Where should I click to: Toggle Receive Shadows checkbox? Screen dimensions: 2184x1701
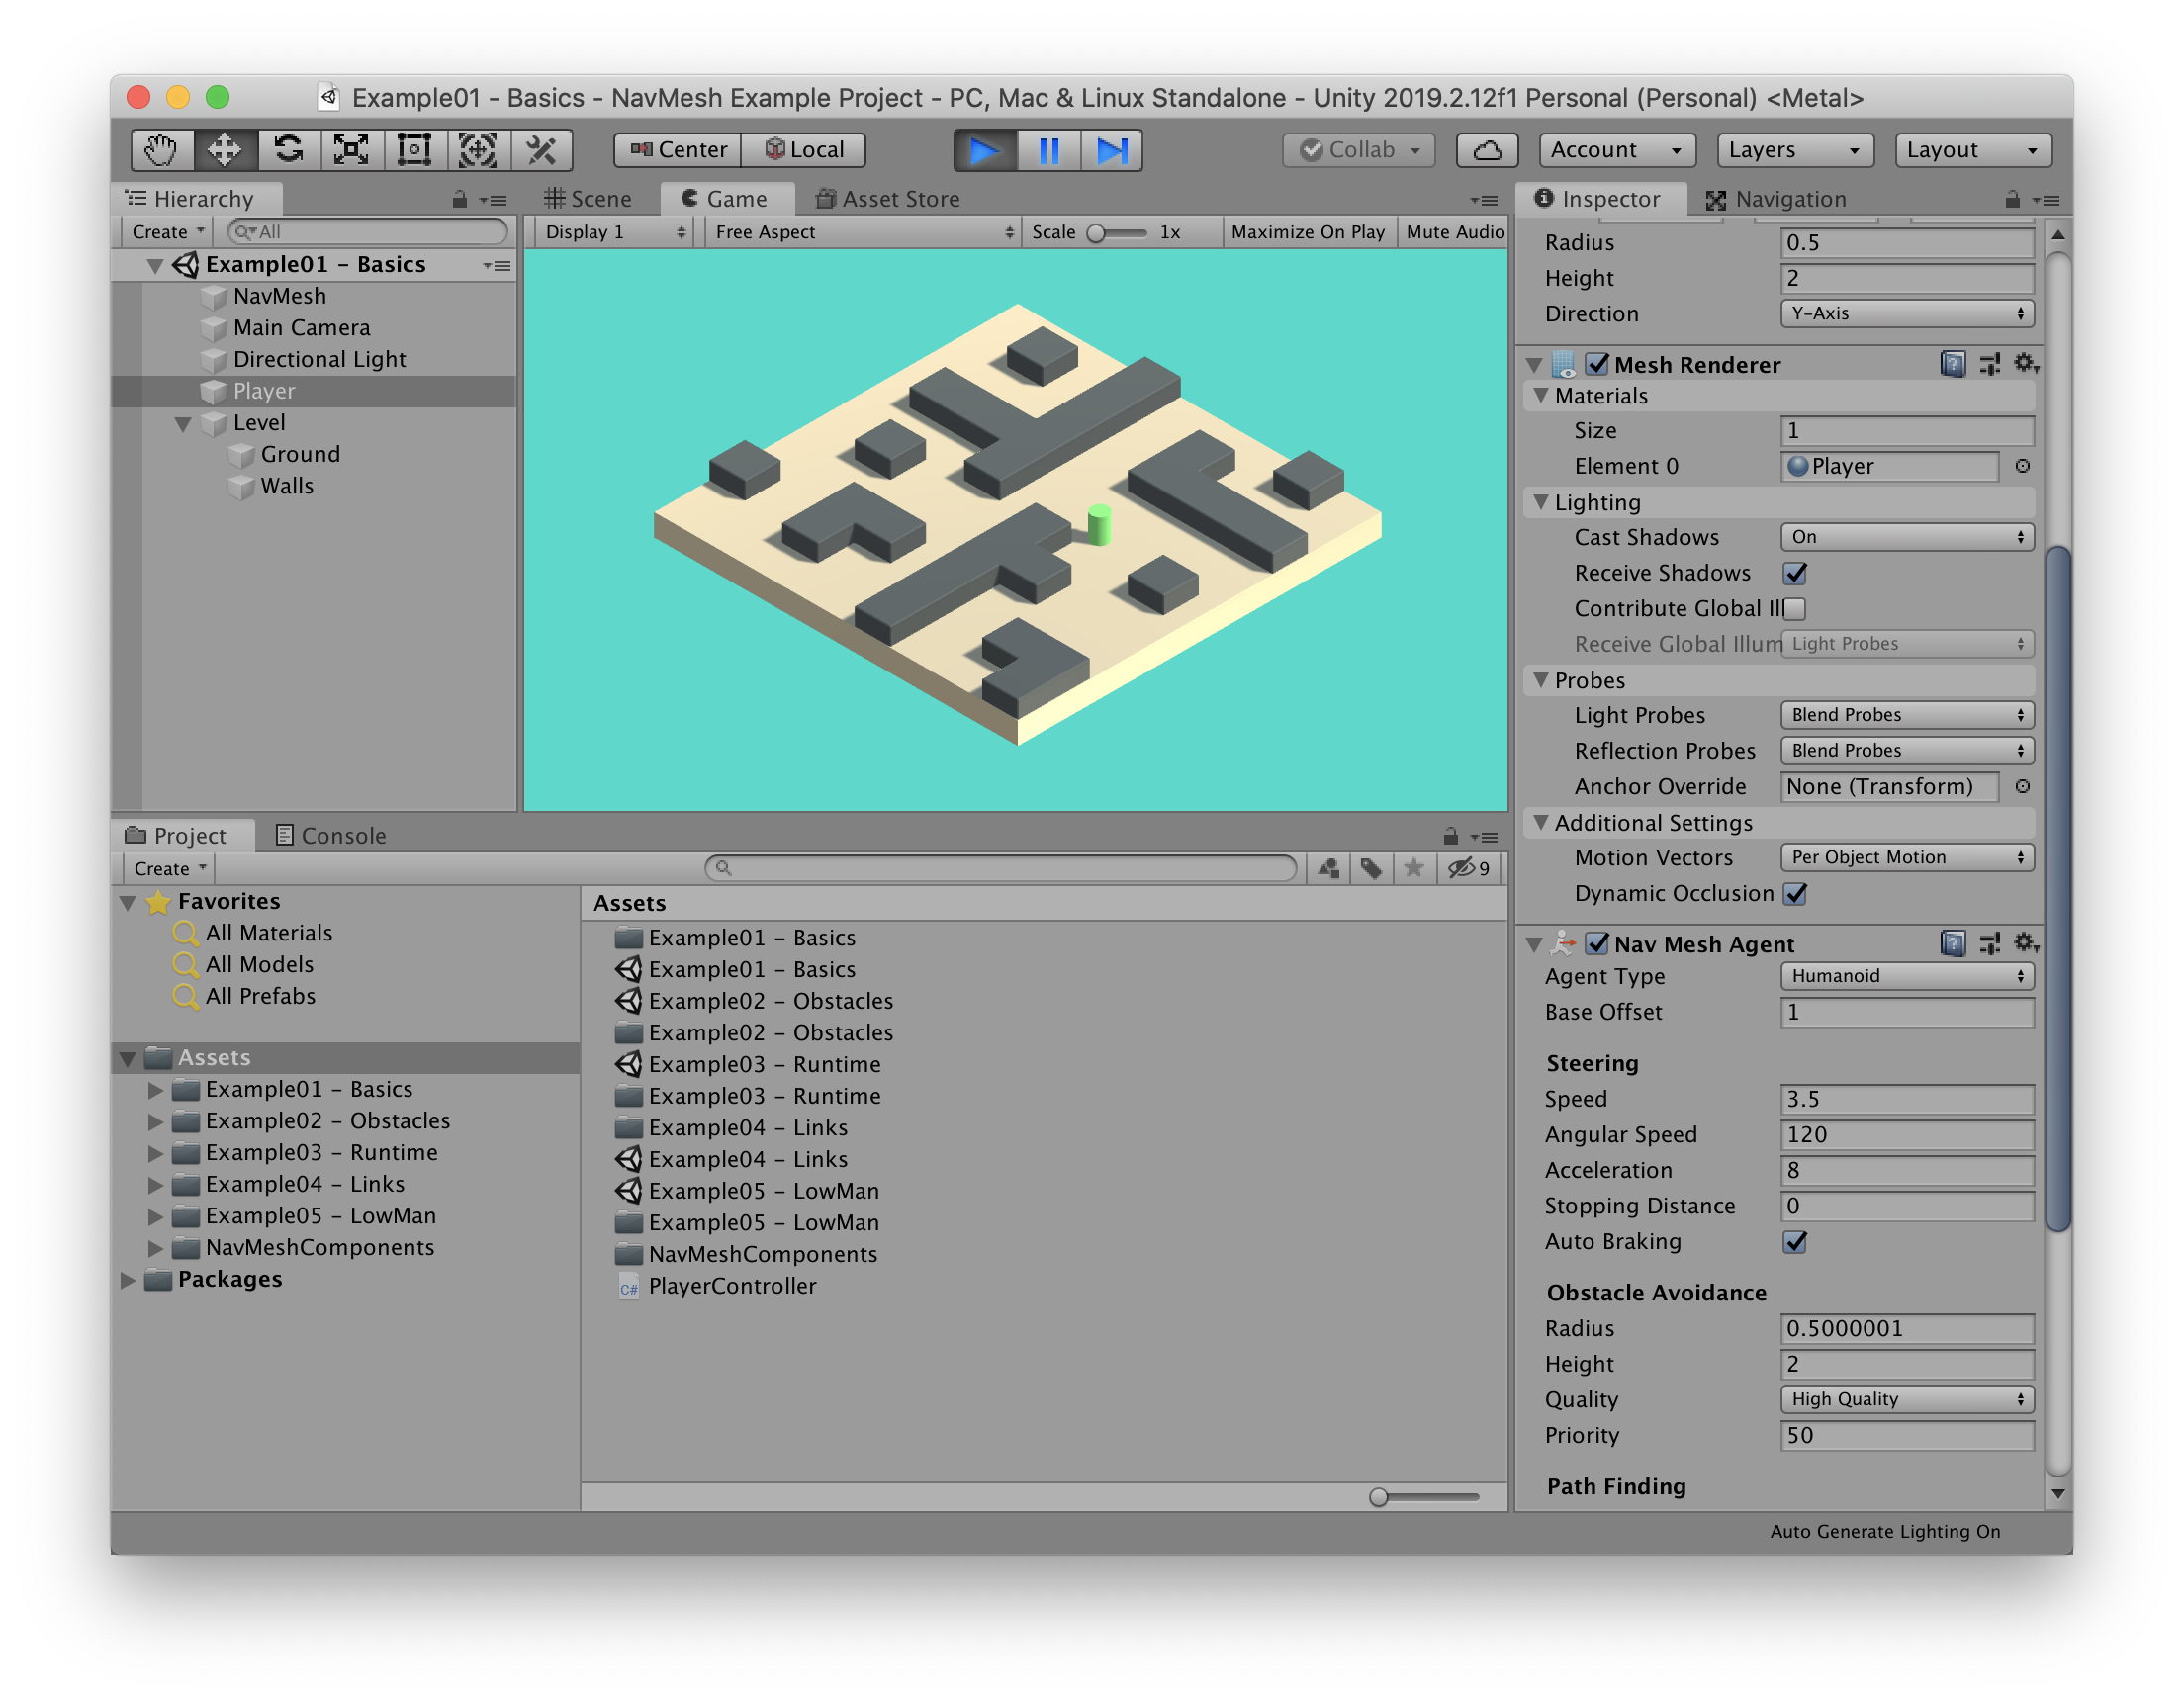point(1795,573)
